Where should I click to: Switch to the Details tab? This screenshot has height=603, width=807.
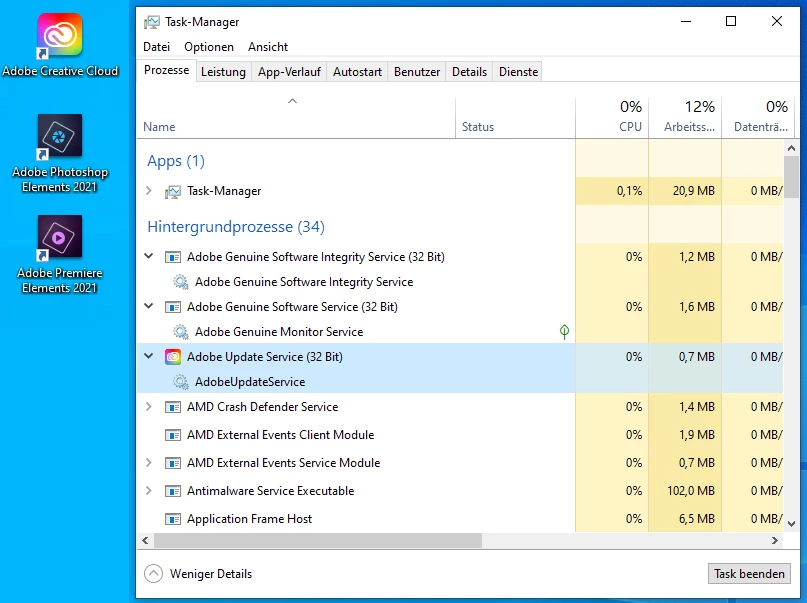click(469, 72)
